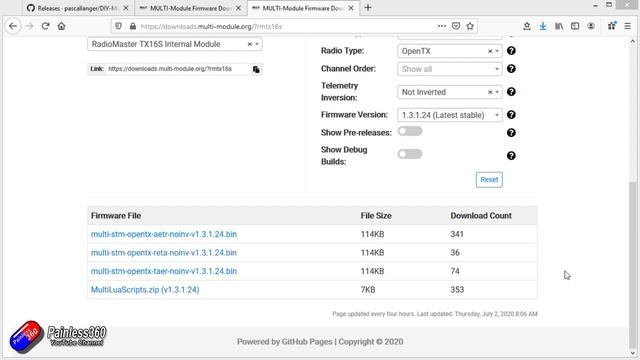
Task: Enable the Show Debug Builds switch
Action: pyautogui.click(x=410, y=154)
